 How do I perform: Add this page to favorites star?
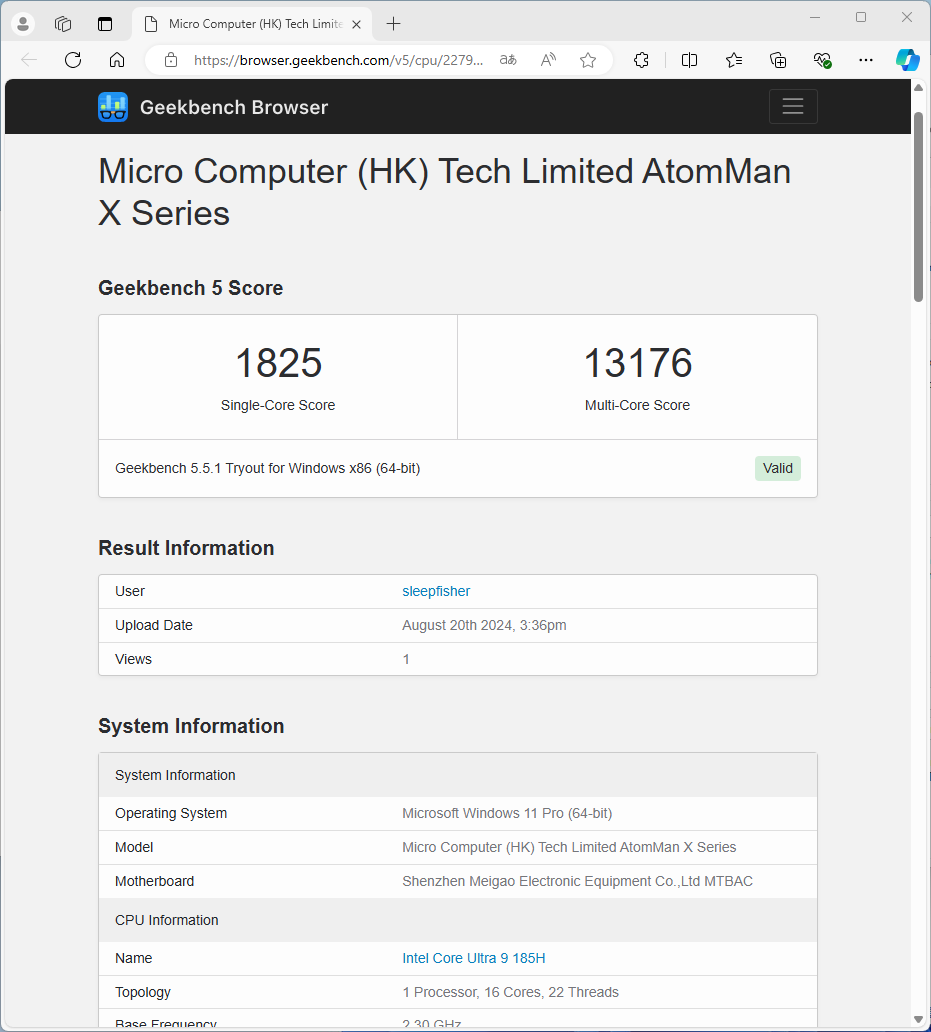click(588, 60)
